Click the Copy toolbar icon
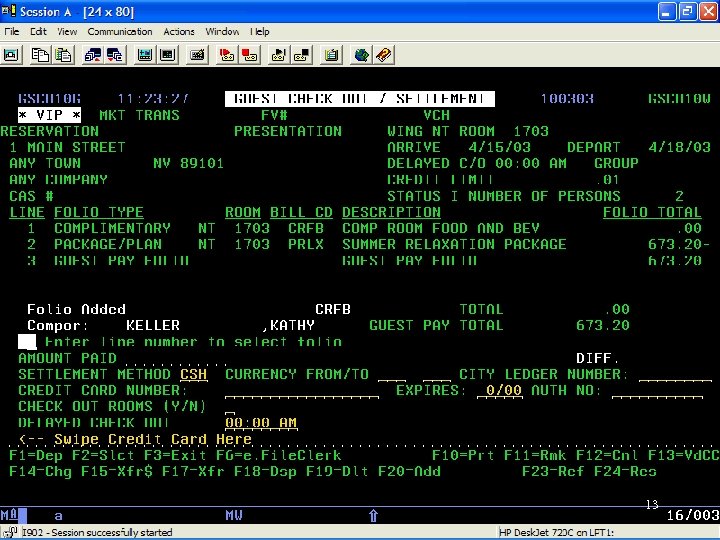This screenshot has width=720, height=540. [x=40, y=55]
